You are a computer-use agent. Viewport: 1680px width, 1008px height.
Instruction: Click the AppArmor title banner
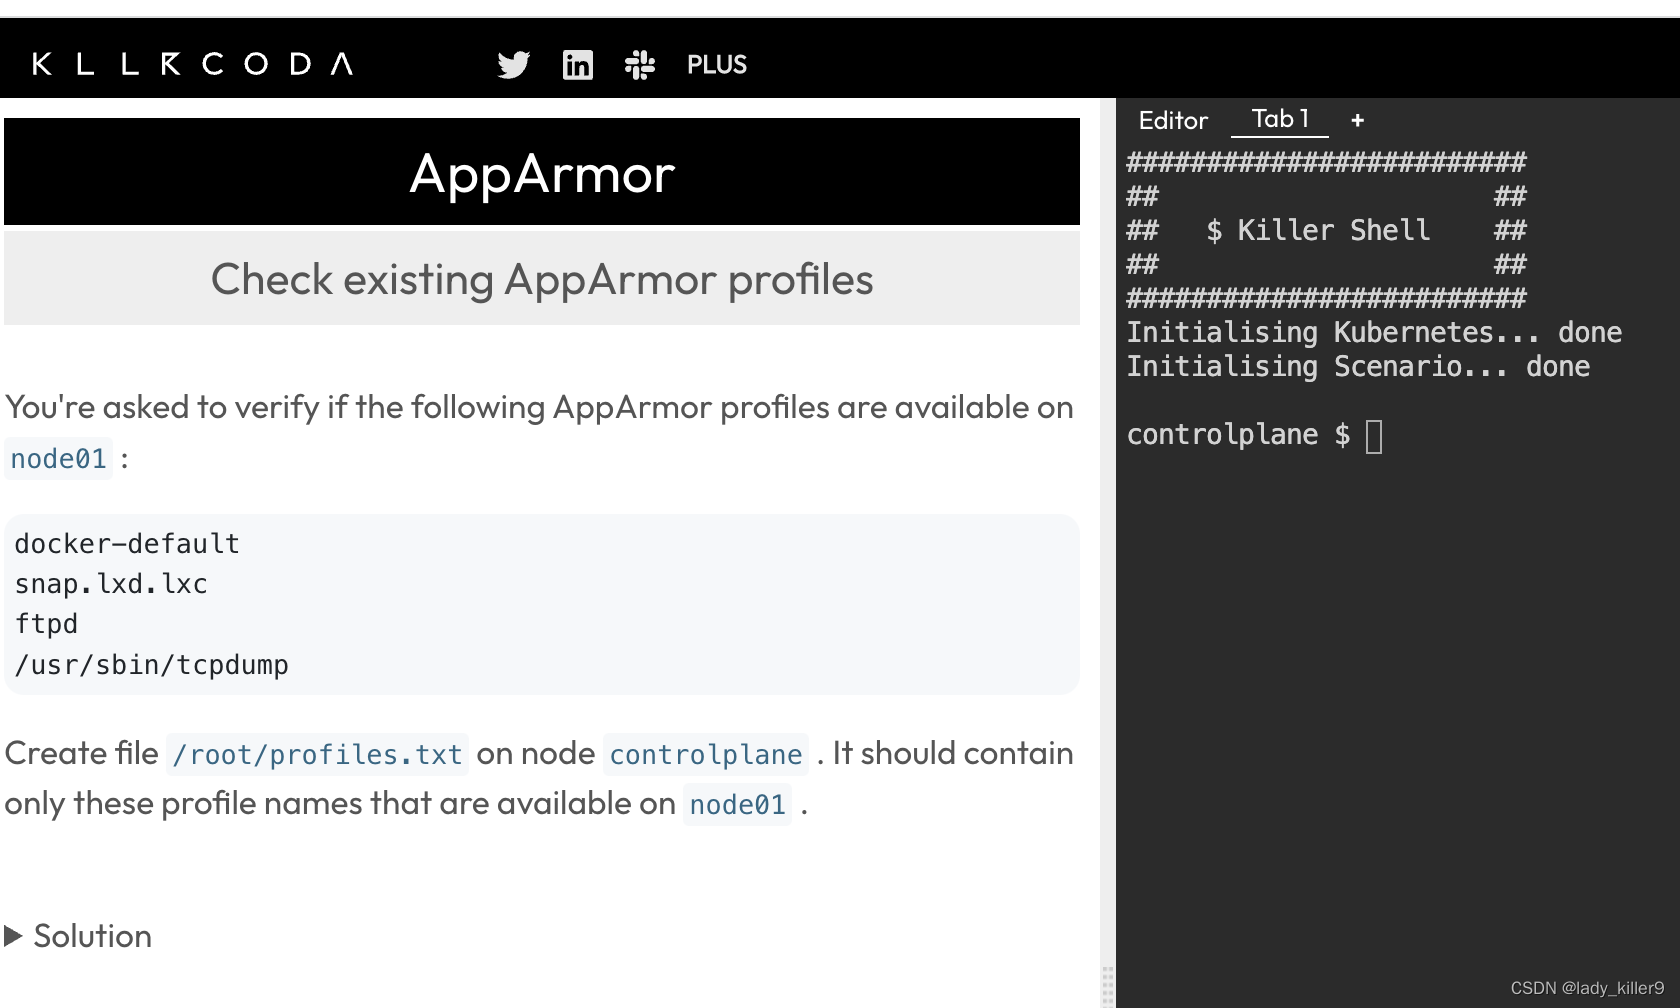click(x=542, y=172)
